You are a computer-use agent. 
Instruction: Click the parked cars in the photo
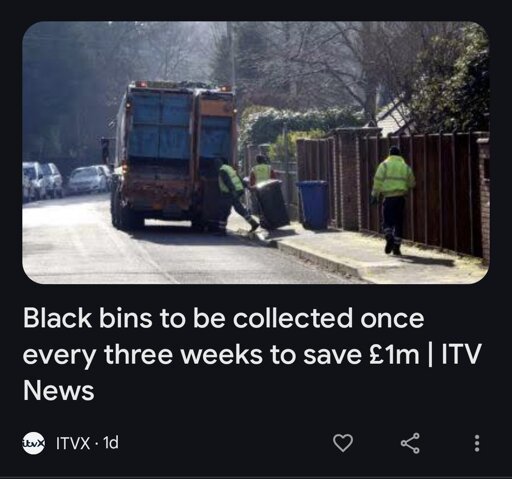point(65,181)
